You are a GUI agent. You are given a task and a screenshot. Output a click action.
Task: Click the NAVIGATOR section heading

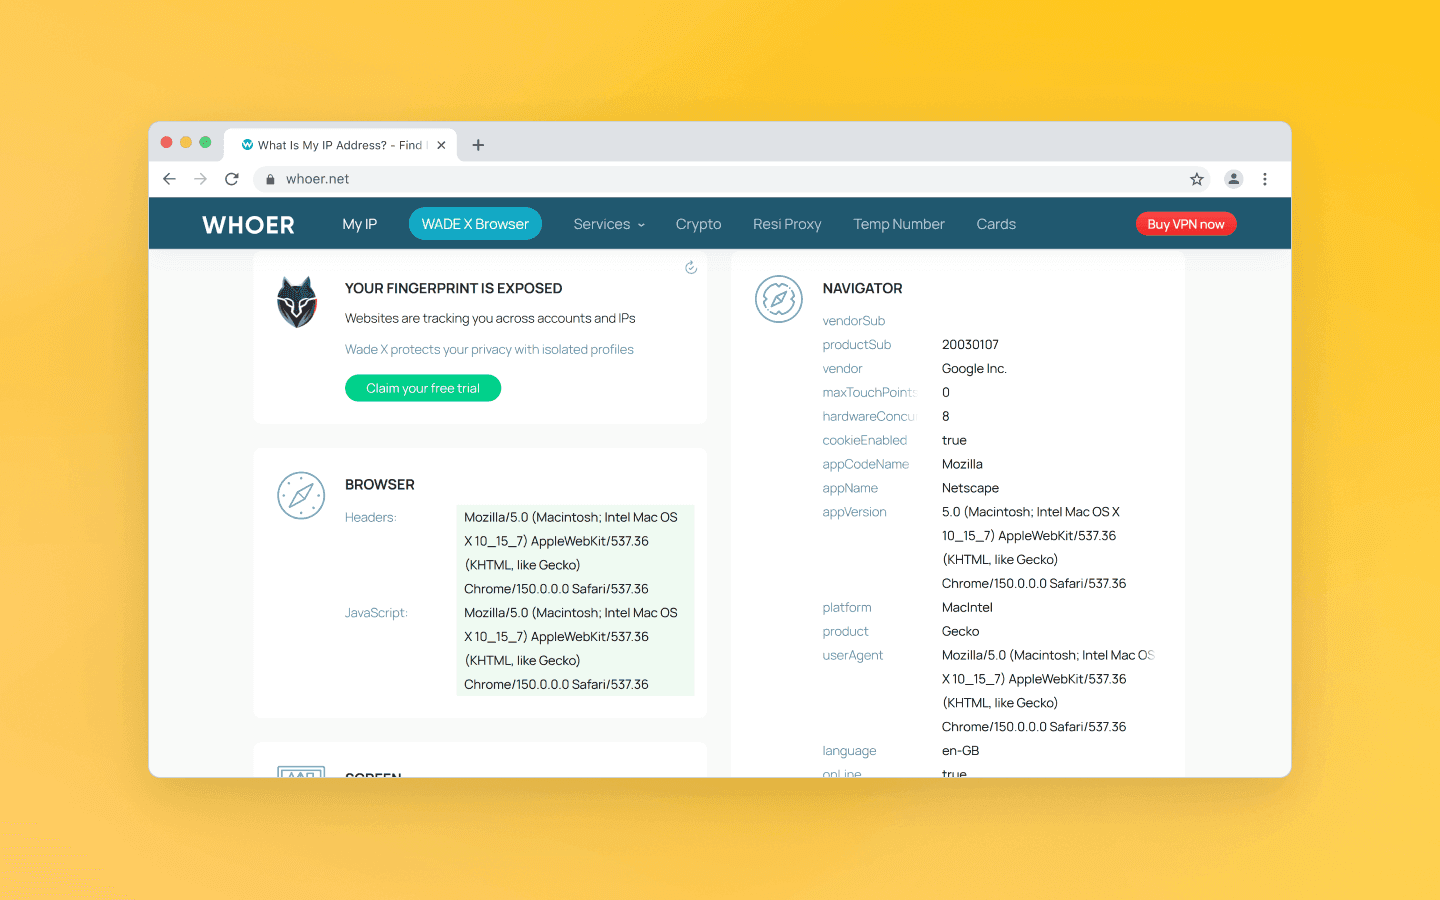coord(862,288)
